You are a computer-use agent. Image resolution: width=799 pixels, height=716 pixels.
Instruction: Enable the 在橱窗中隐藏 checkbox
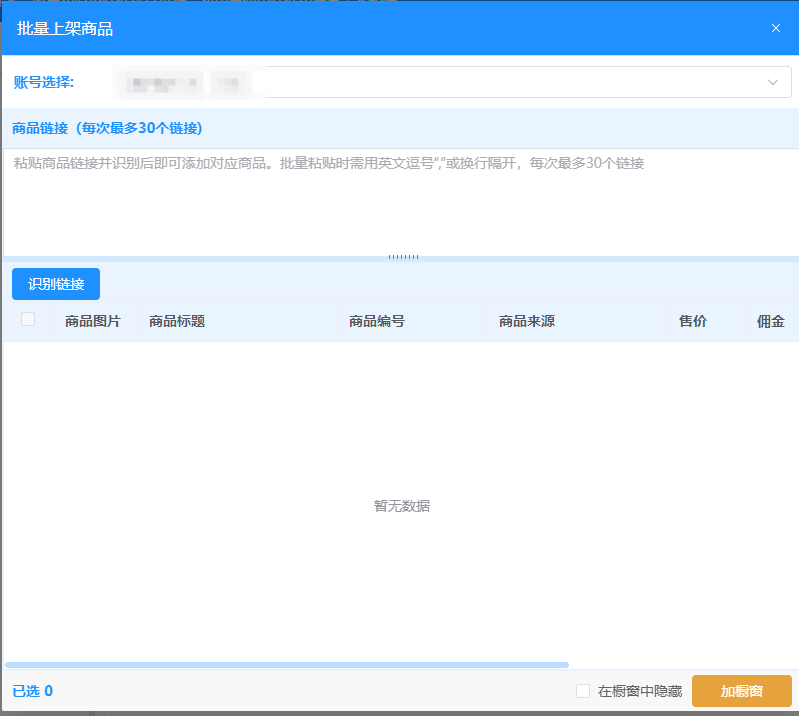(583, 691)
